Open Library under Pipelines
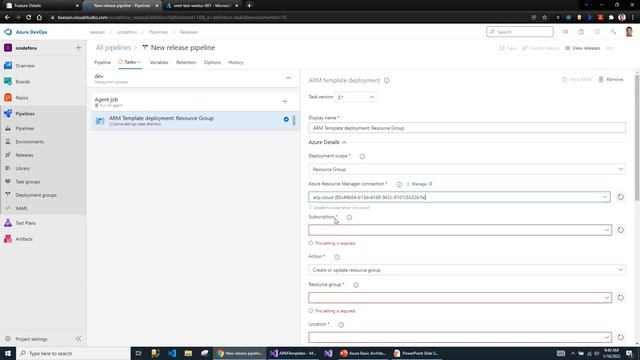This screenshot has width=640, height=360. [22, 169]
